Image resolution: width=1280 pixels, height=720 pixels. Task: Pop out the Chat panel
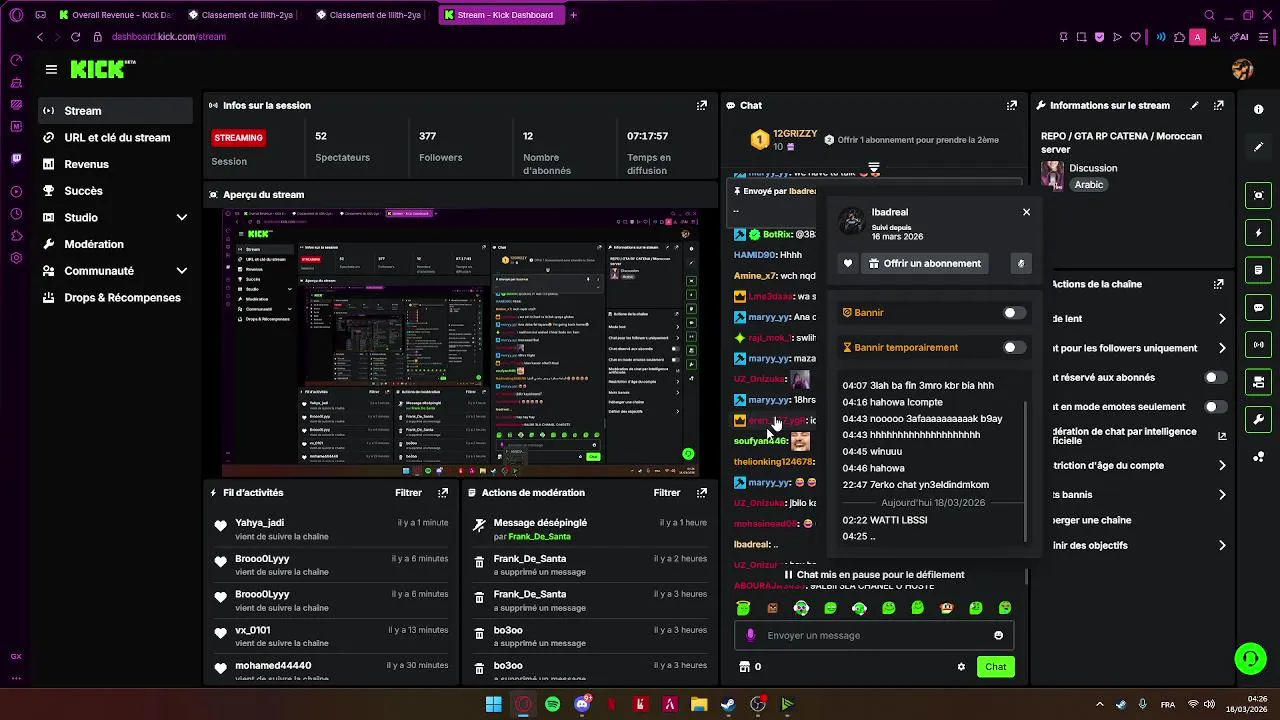[x=1012, y=105]
